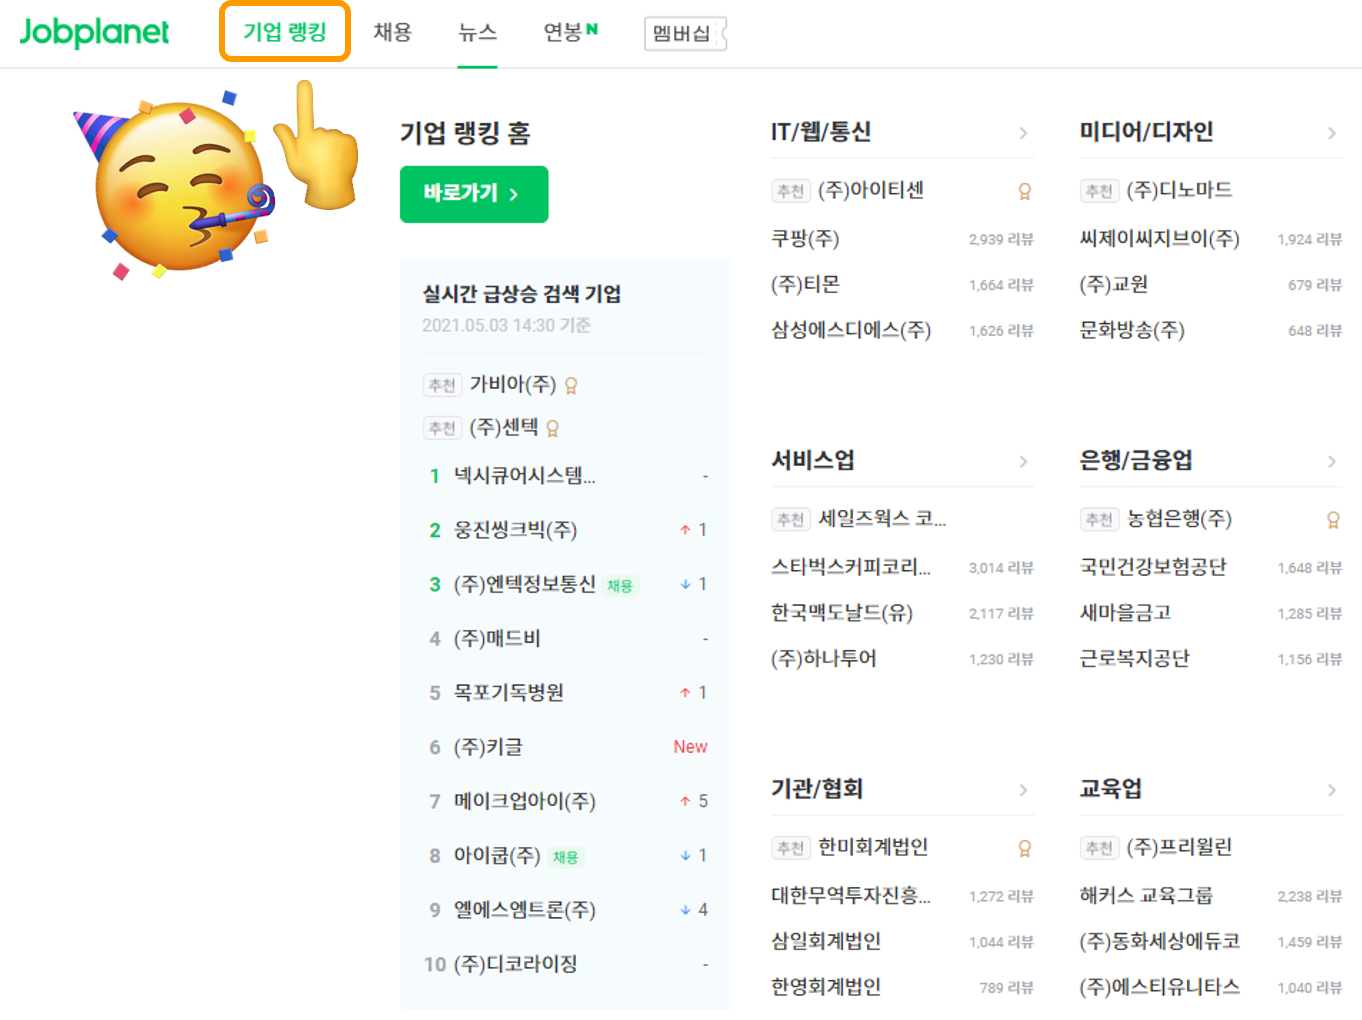Expand the 기관/협회 category chevron
This screenshot has height=1020, width=1362.
[x=1023, y=790]
